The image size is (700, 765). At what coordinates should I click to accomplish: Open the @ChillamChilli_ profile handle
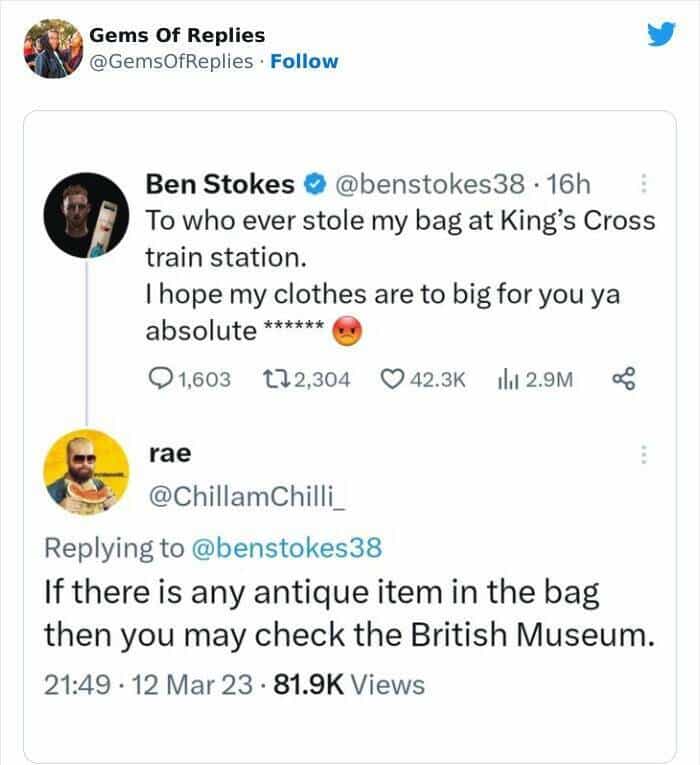246,497
